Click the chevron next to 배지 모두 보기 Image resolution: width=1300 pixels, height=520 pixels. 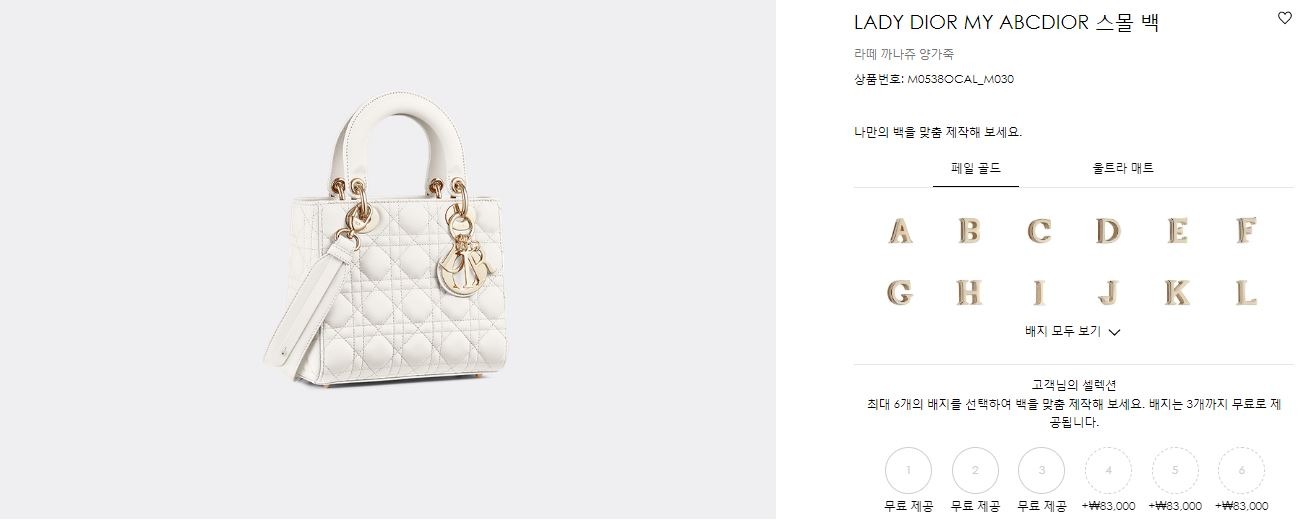point(1114,332)
